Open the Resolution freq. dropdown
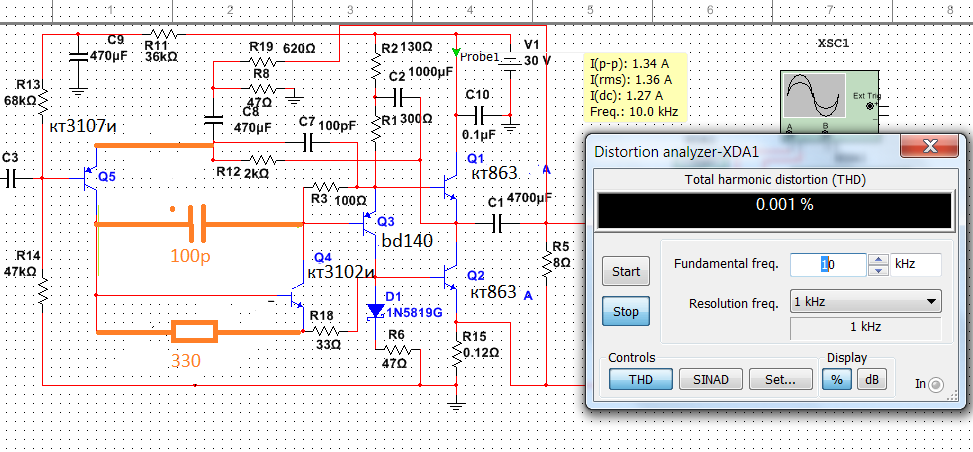 [x=866, y=302]
